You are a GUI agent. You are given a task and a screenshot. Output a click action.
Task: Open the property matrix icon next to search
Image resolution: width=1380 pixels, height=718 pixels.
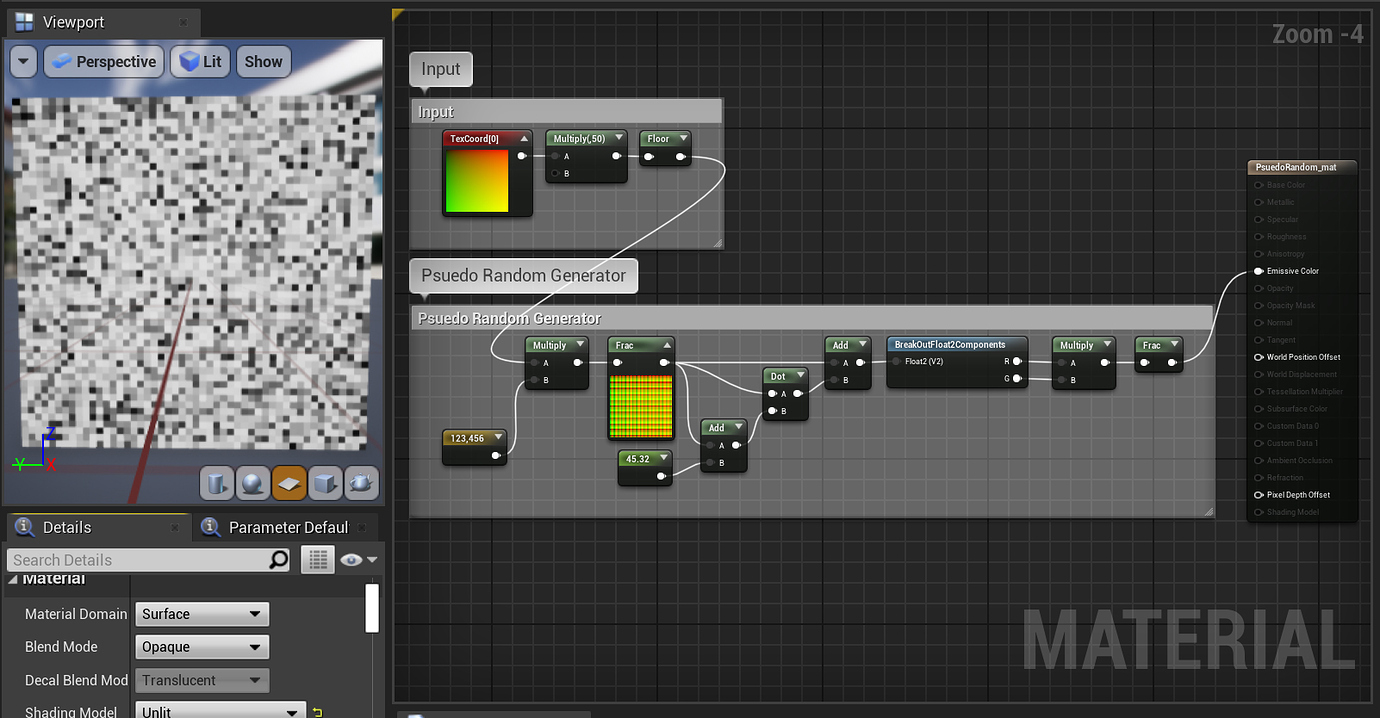pyautogui.click(x=317, y=559)
